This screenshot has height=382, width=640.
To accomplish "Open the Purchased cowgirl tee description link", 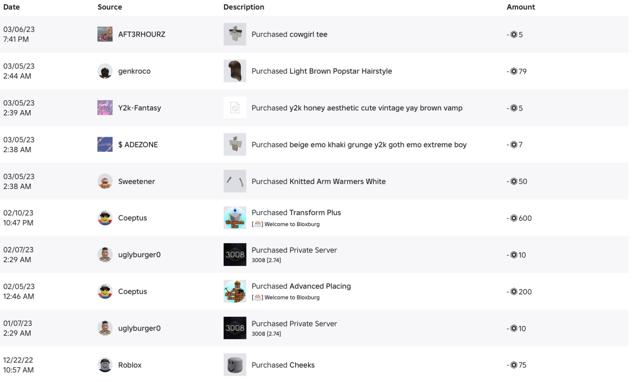I will pos(289,34).
